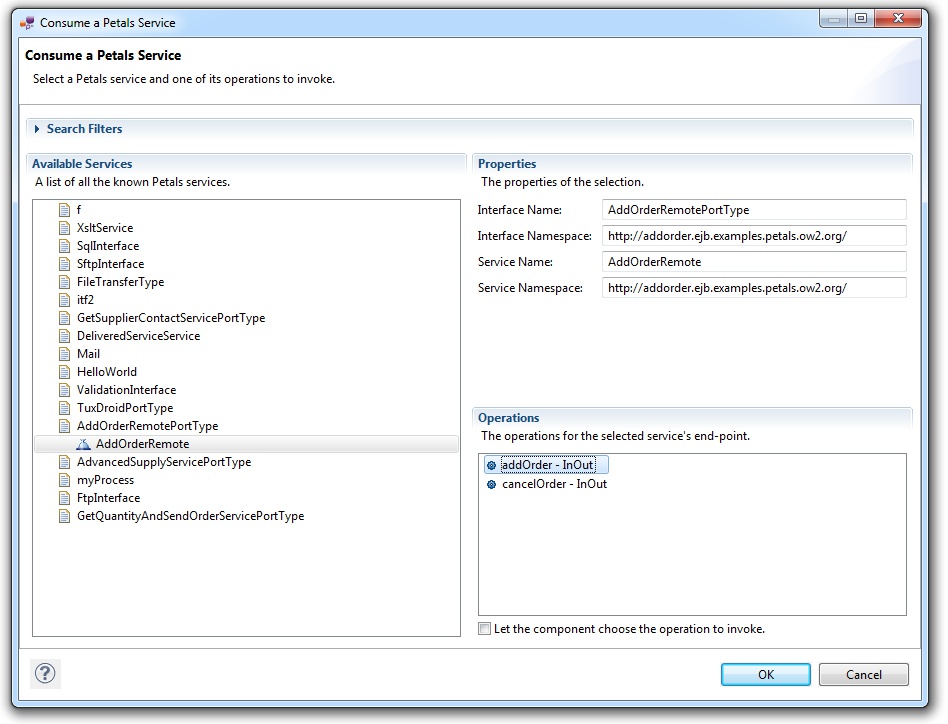Click the cancelOrder operation gear icon
This screenshot has height=724, width=948.
pyautogui.click(x=491, y=485)
